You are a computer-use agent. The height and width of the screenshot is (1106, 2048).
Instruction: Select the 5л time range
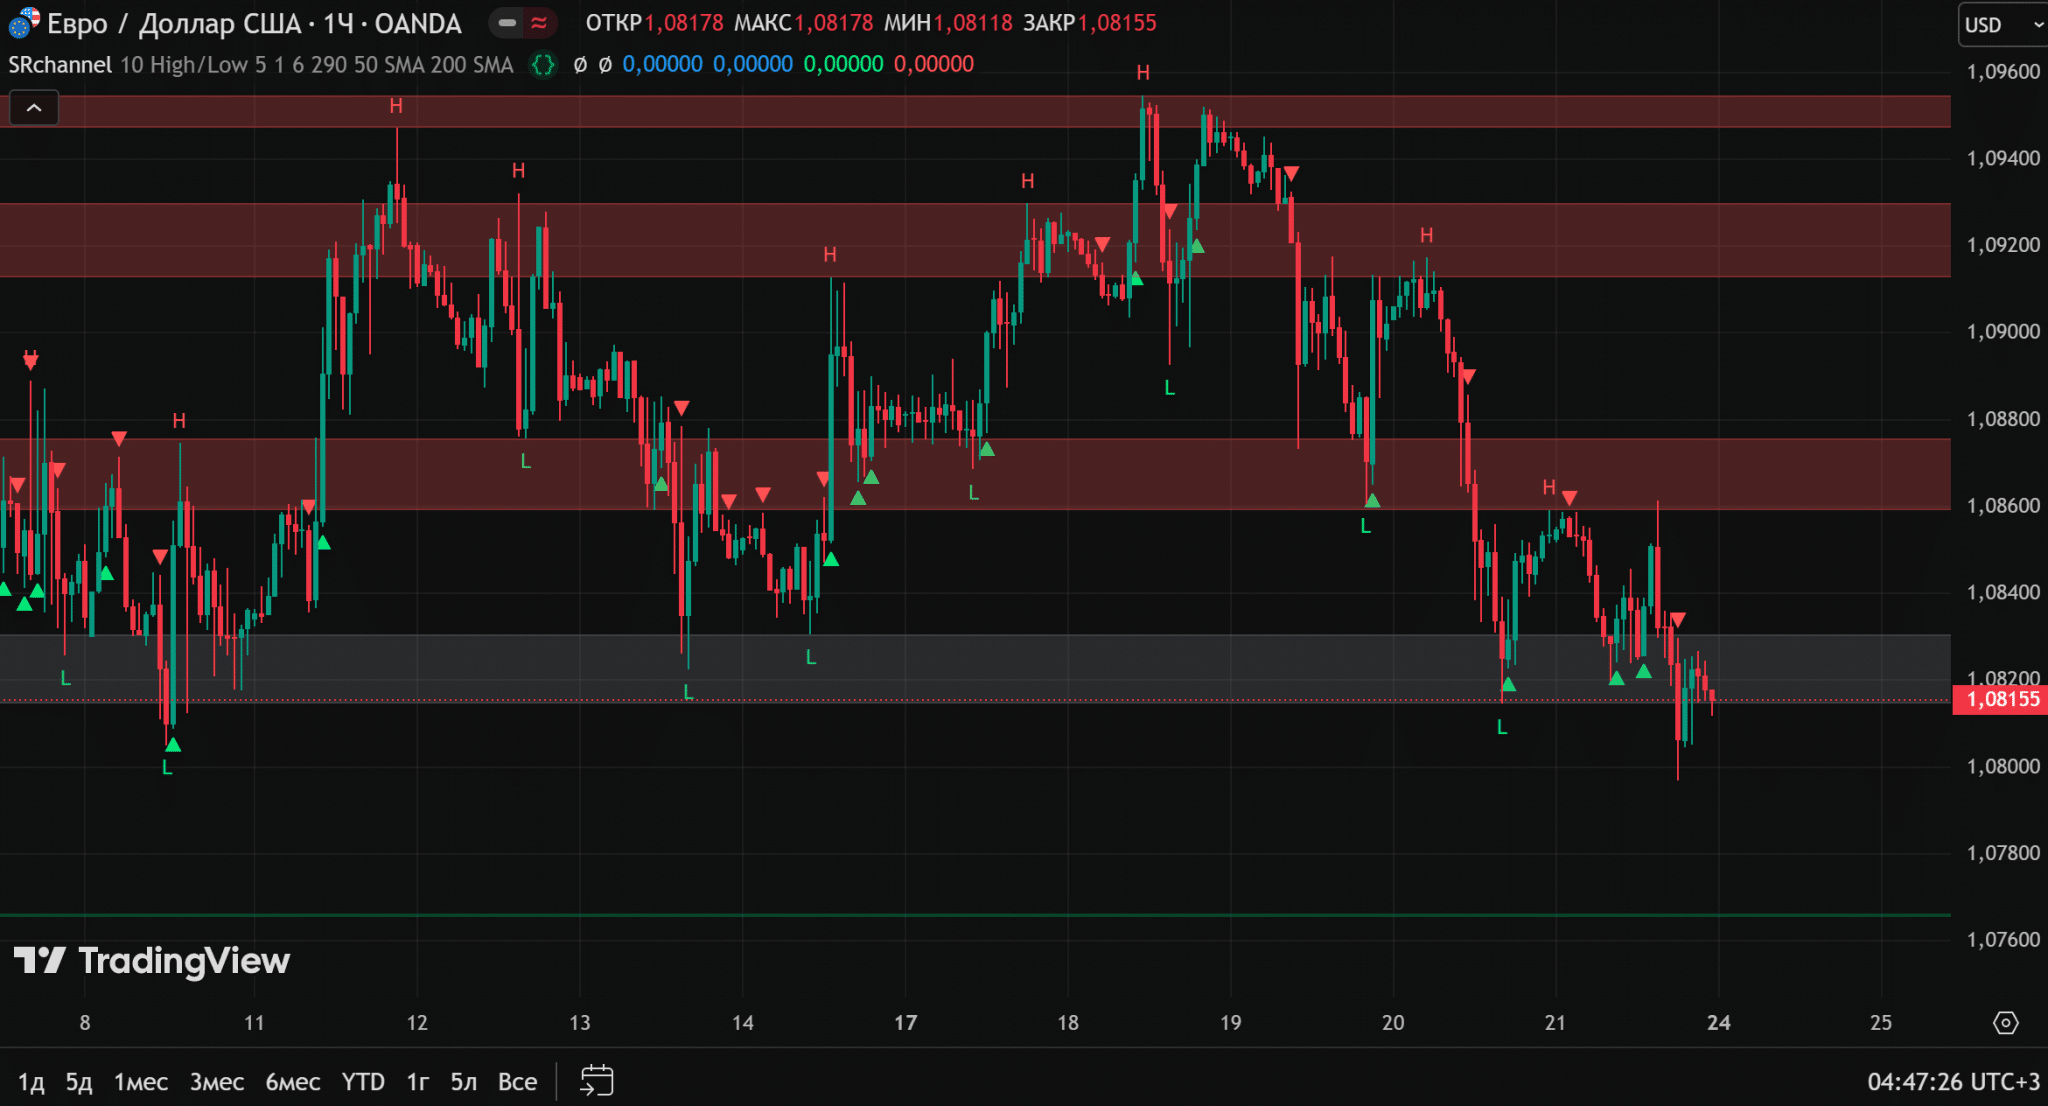point(463,1081)
